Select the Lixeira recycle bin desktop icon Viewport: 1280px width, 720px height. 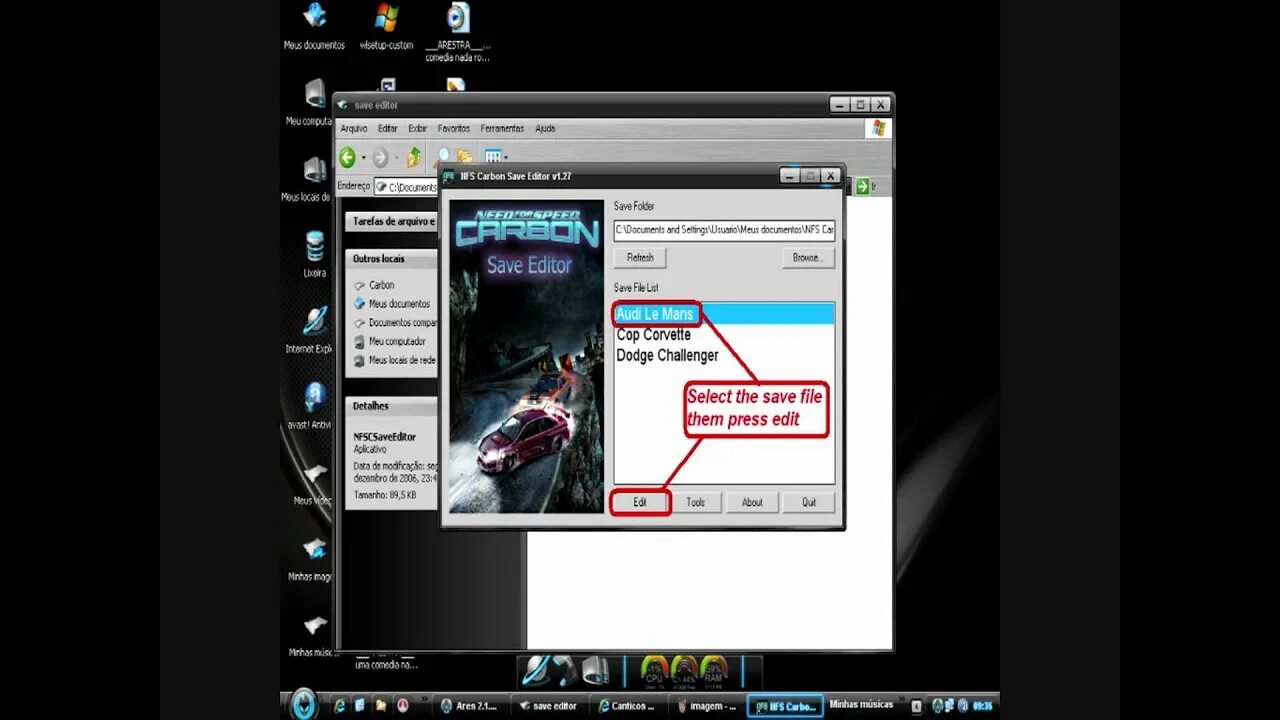tap(314, 254)
